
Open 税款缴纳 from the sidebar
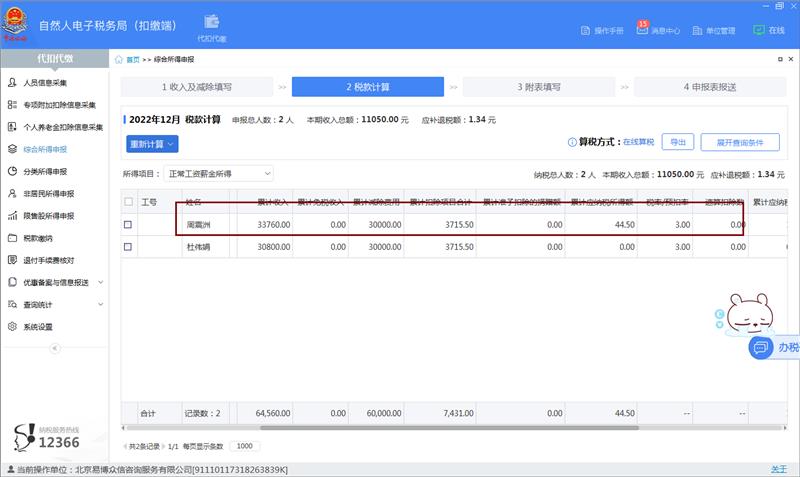[x=38, y=238]
